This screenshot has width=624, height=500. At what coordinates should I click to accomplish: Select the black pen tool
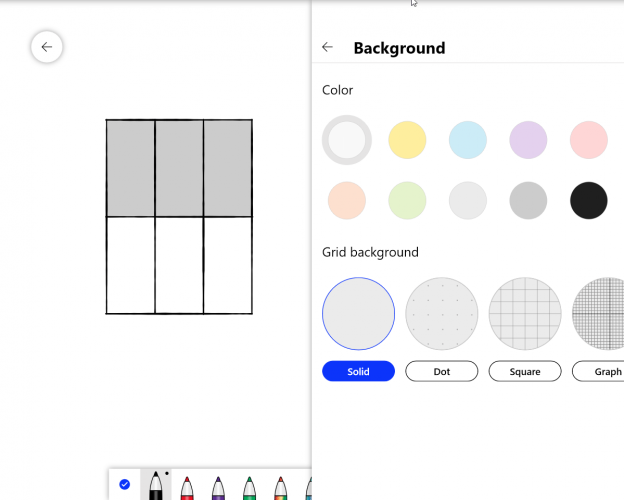coord(155,485)
